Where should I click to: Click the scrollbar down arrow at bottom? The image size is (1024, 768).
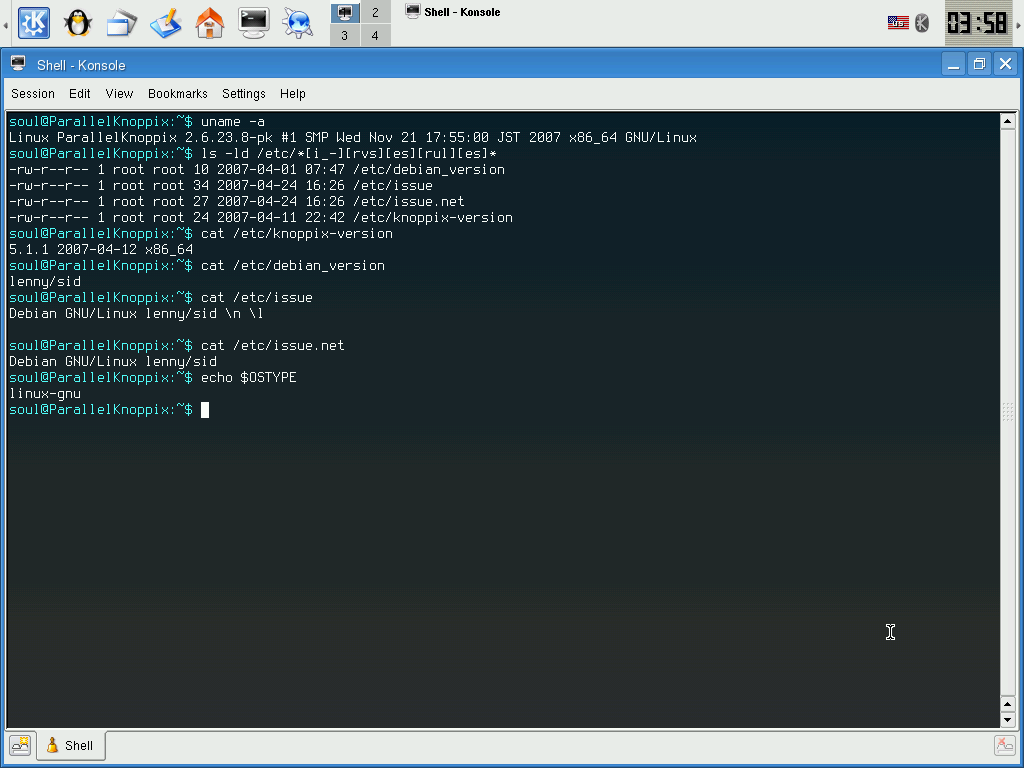click(x=1007, y=720)
